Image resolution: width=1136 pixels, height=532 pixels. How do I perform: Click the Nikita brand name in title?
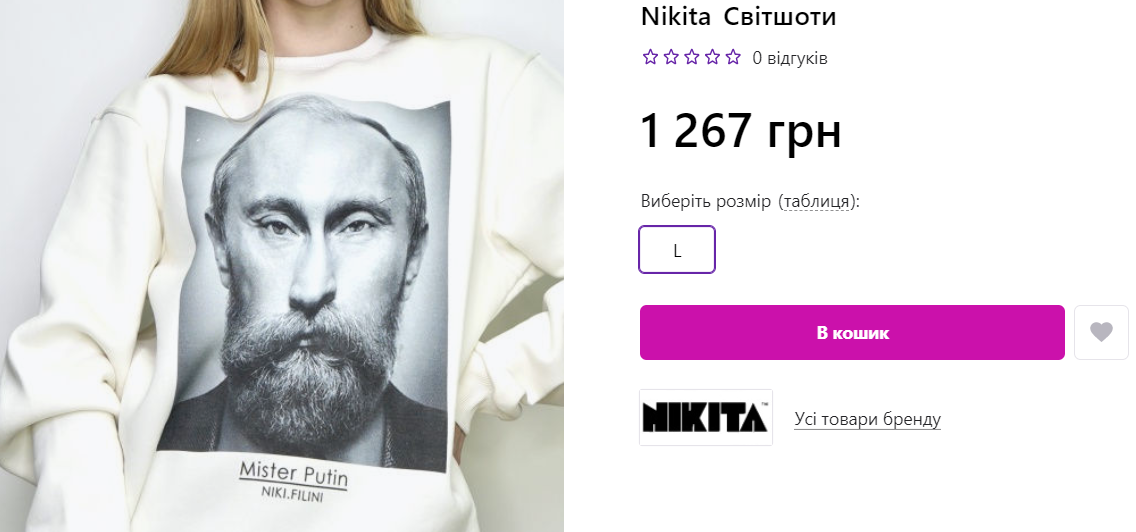click(x=676, y=17)
